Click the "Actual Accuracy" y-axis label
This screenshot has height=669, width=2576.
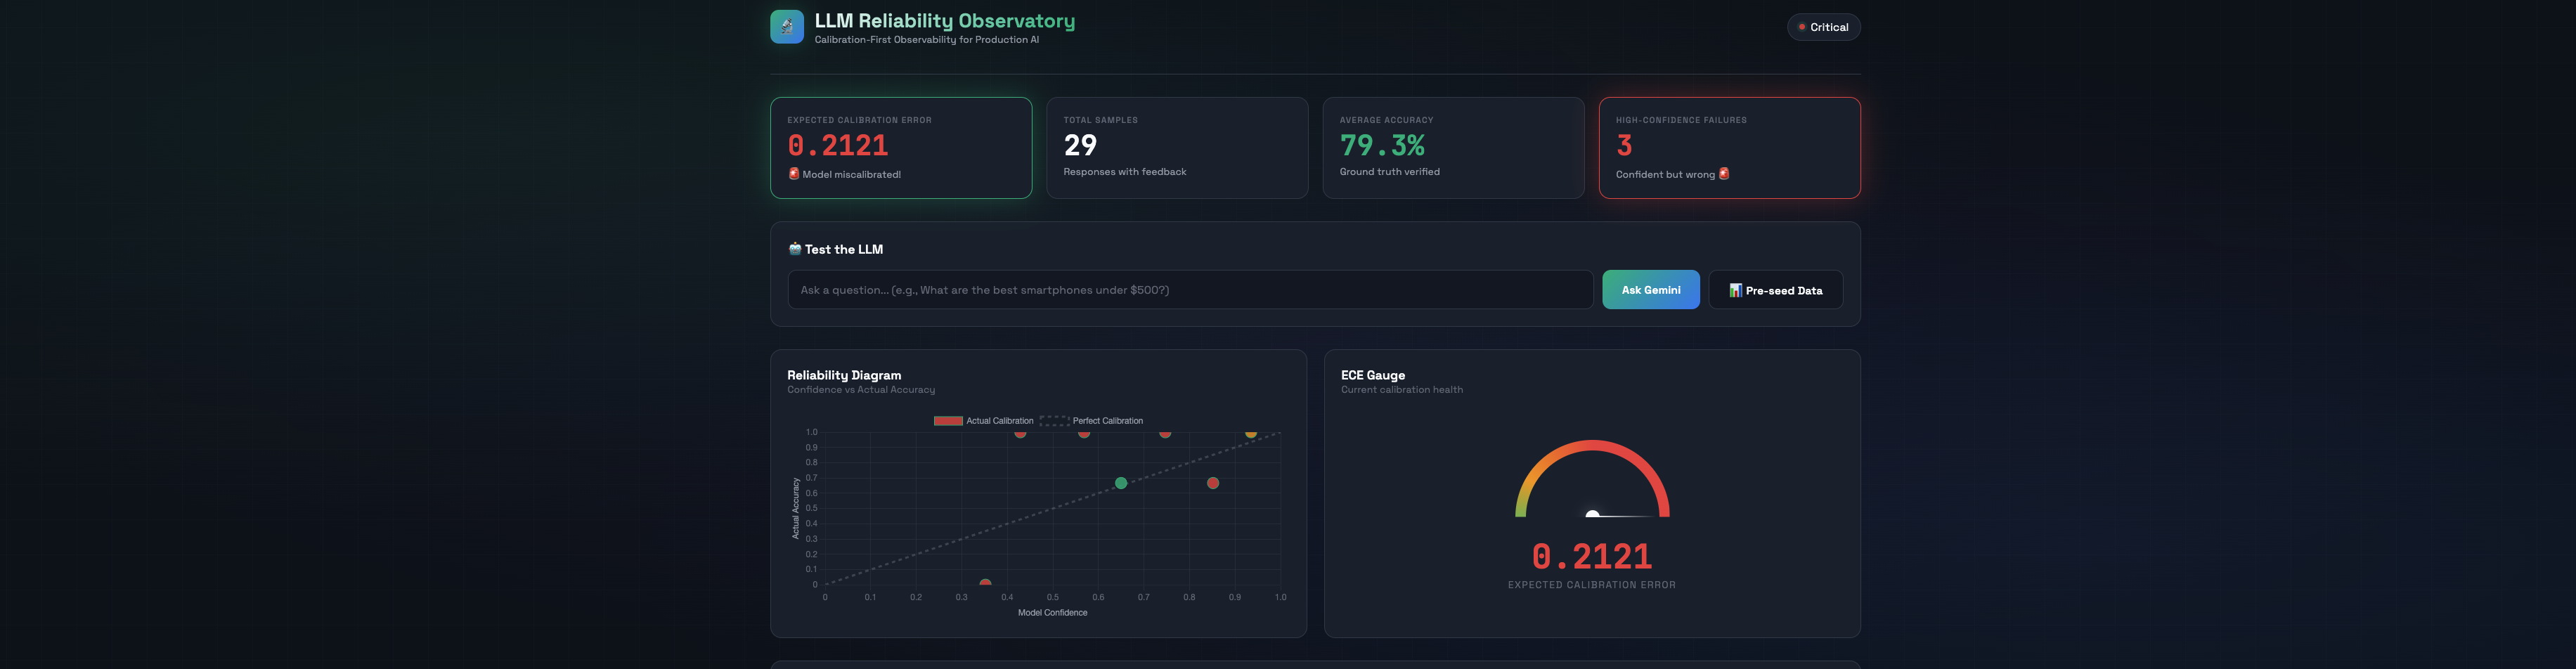[796, 508]
